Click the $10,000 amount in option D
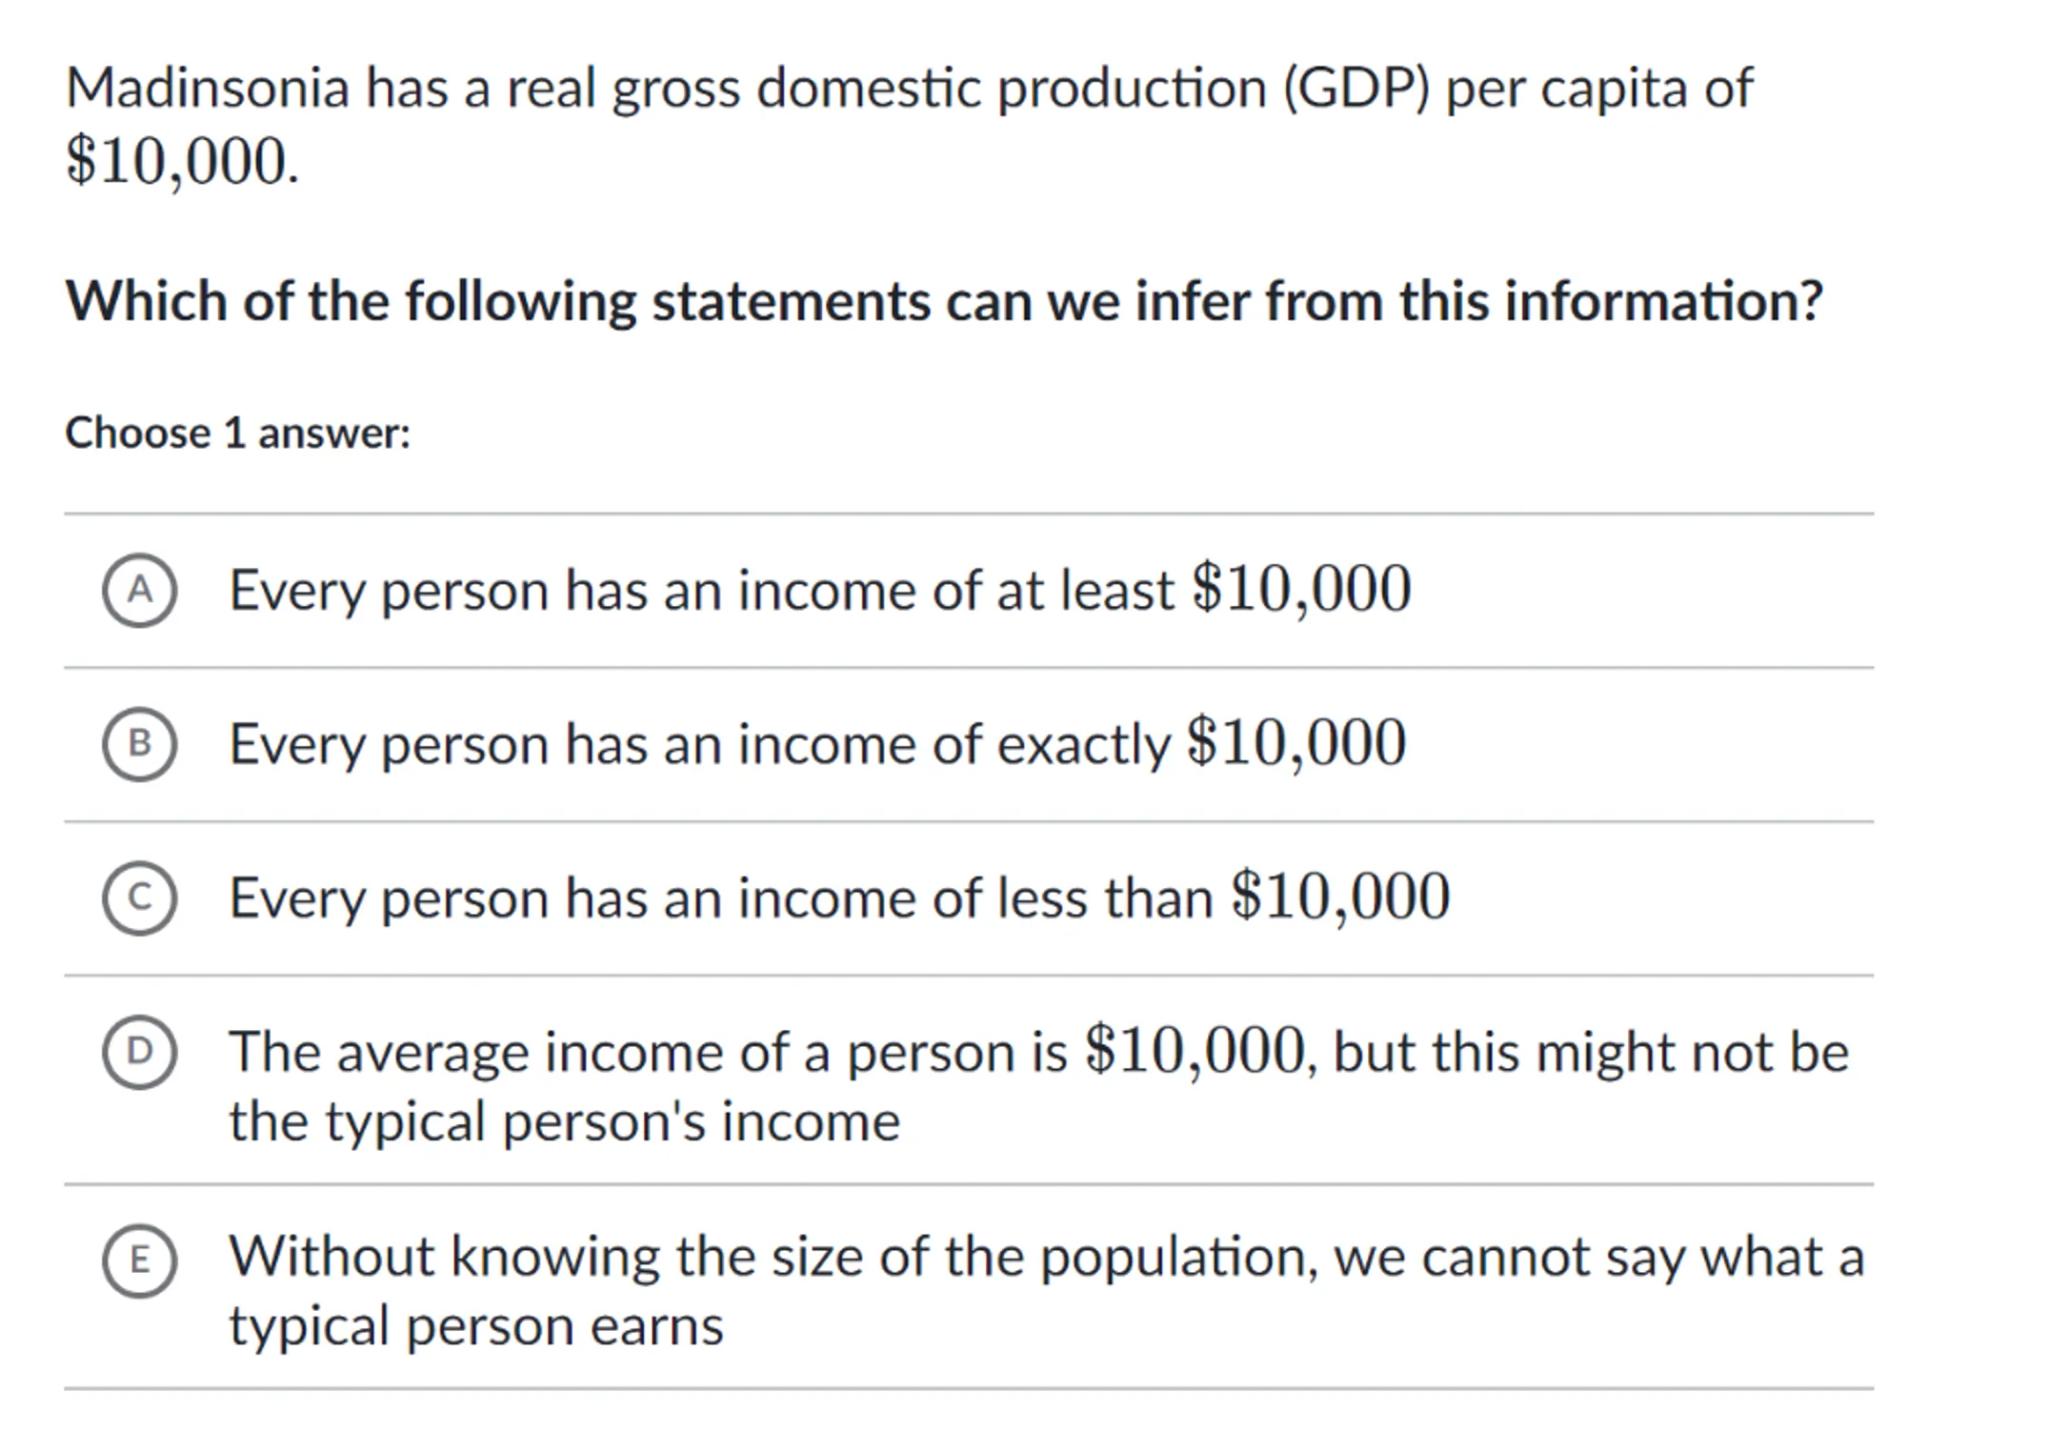This screenshot has width=2048, height=1432. click(1196, 1050)
